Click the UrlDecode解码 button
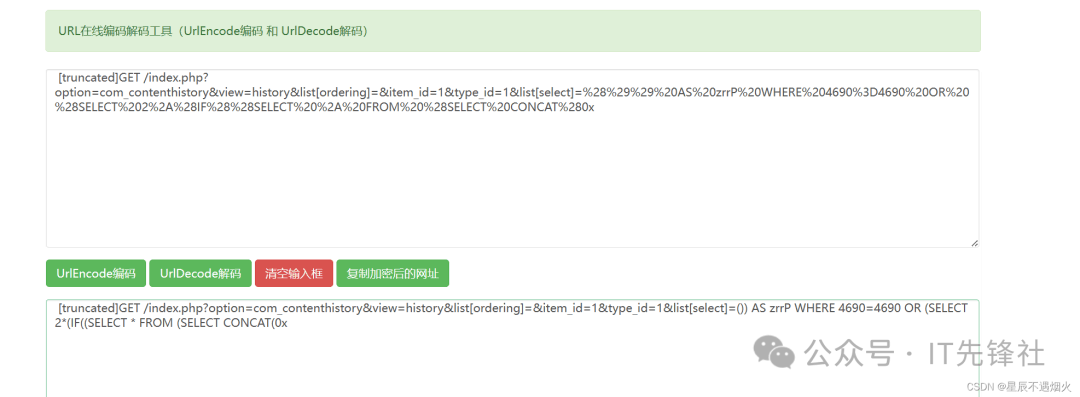1080x397 pixels. (200, 273)
